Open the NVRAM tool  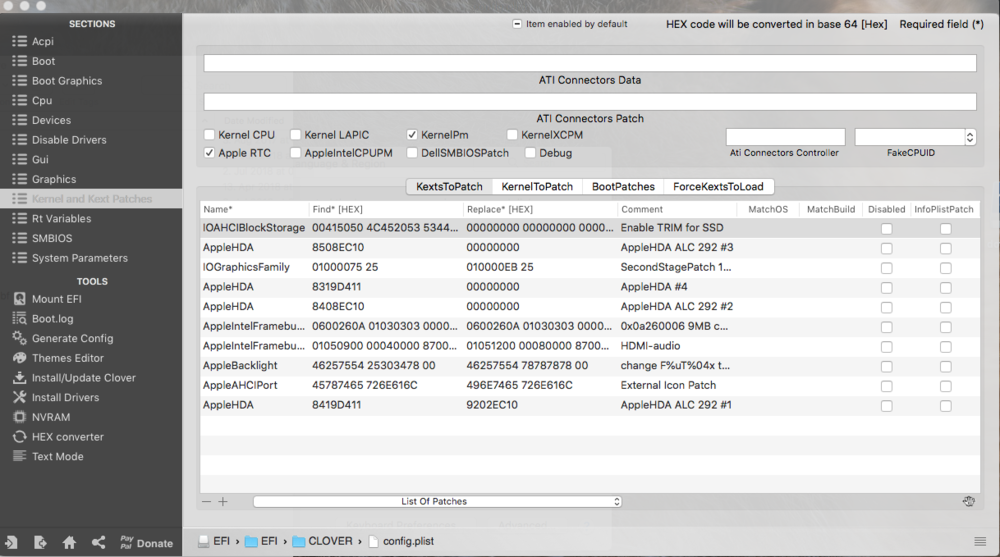point(50,417)
